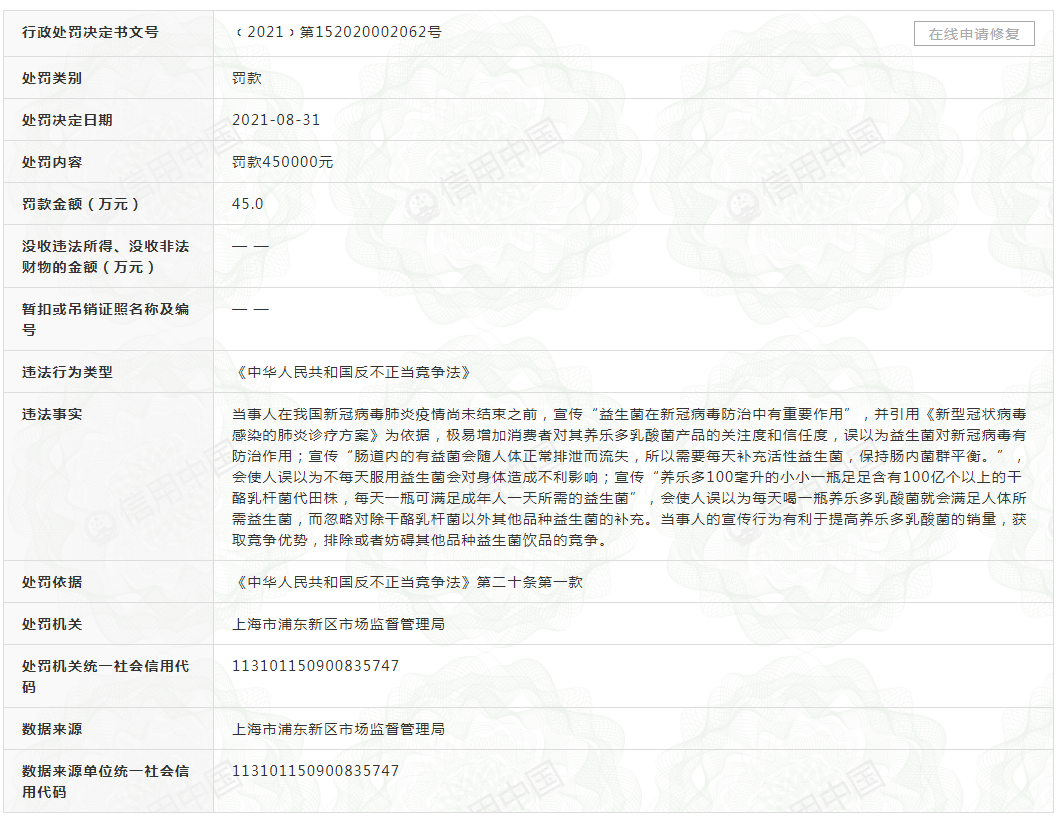Screen dimensions: 1062x818
Task: Click the 处罚机关 label
Action: tap(51, 624)
